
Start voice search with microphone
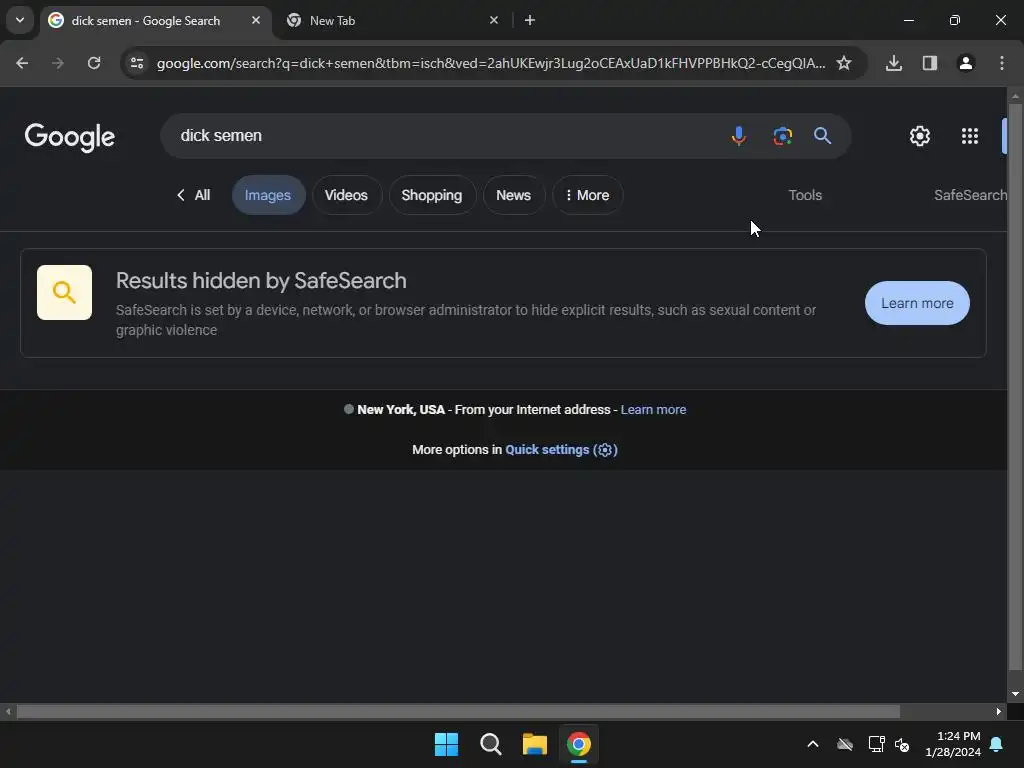pyautogui.click(x=739, y=136)
